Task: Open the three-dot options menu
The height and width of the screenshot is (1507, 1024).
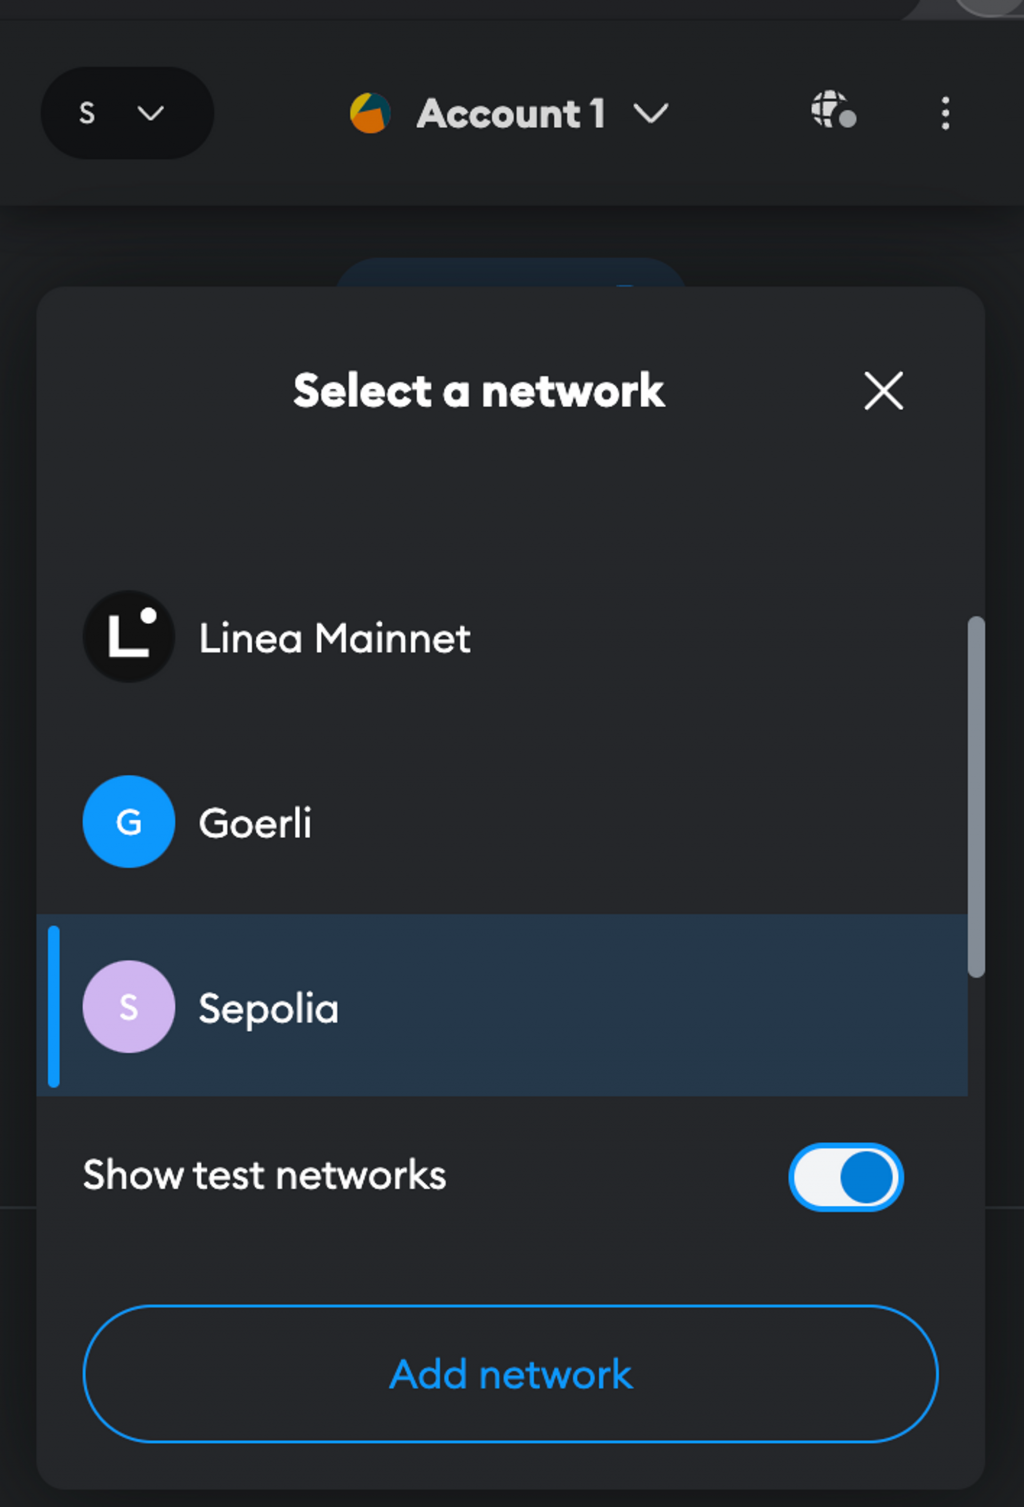Action: click(x=945, y=113)
